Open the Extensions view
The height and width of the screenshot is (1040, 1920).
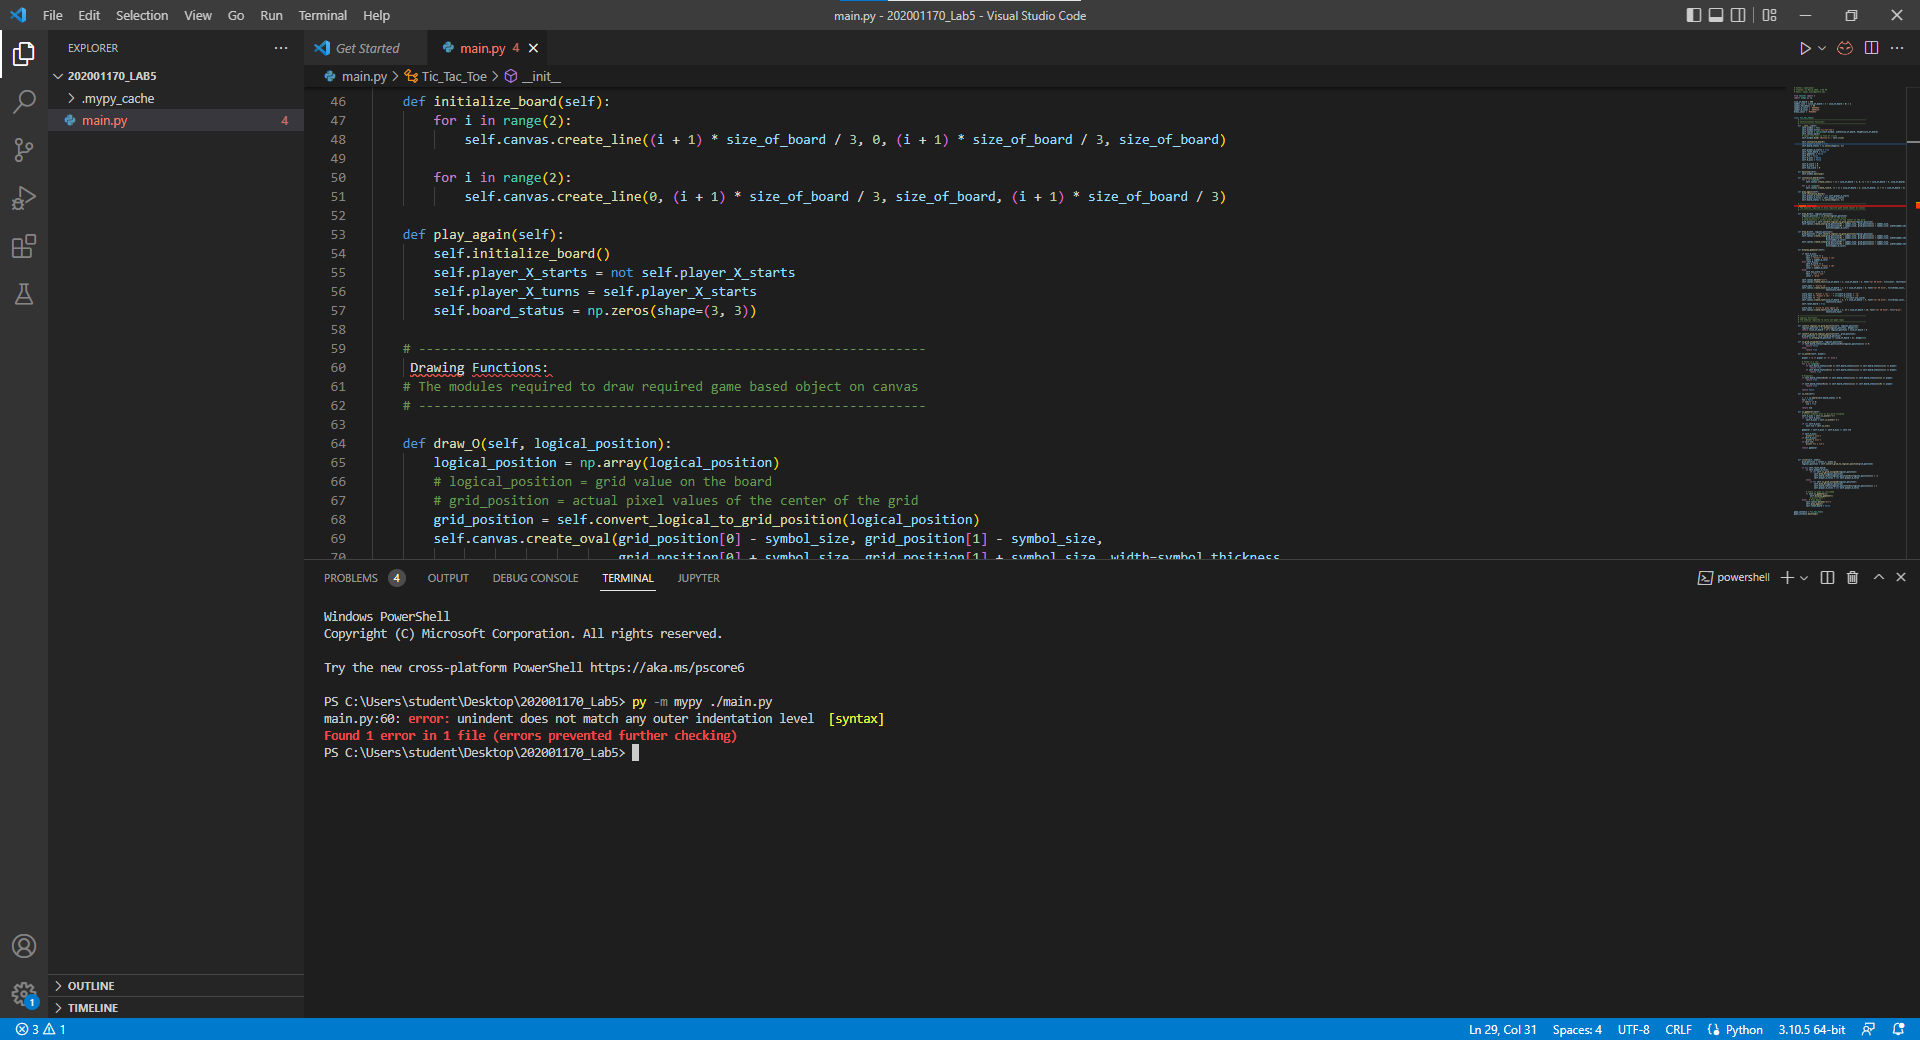tap(24, 246)
